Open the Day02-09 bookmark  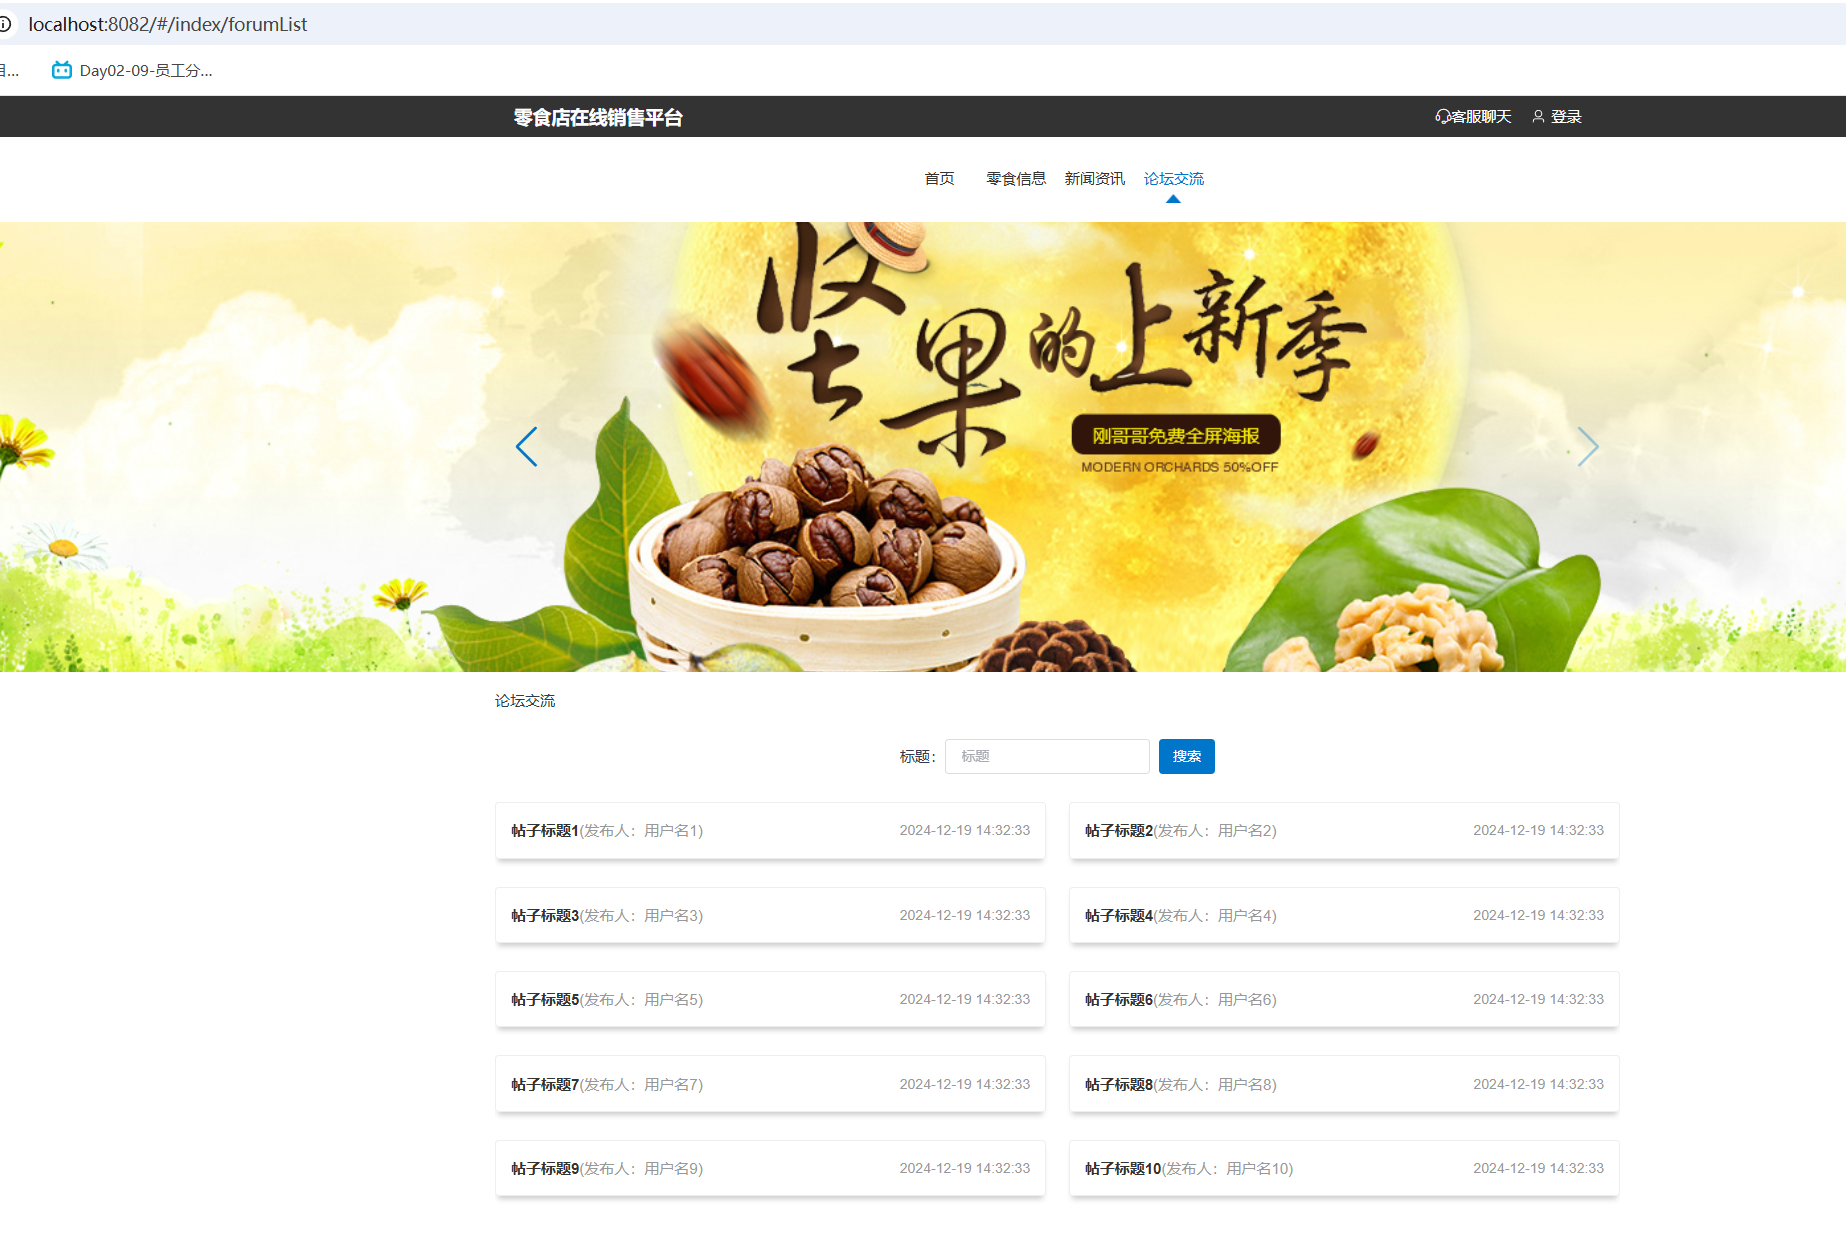[x=132, y=71]
